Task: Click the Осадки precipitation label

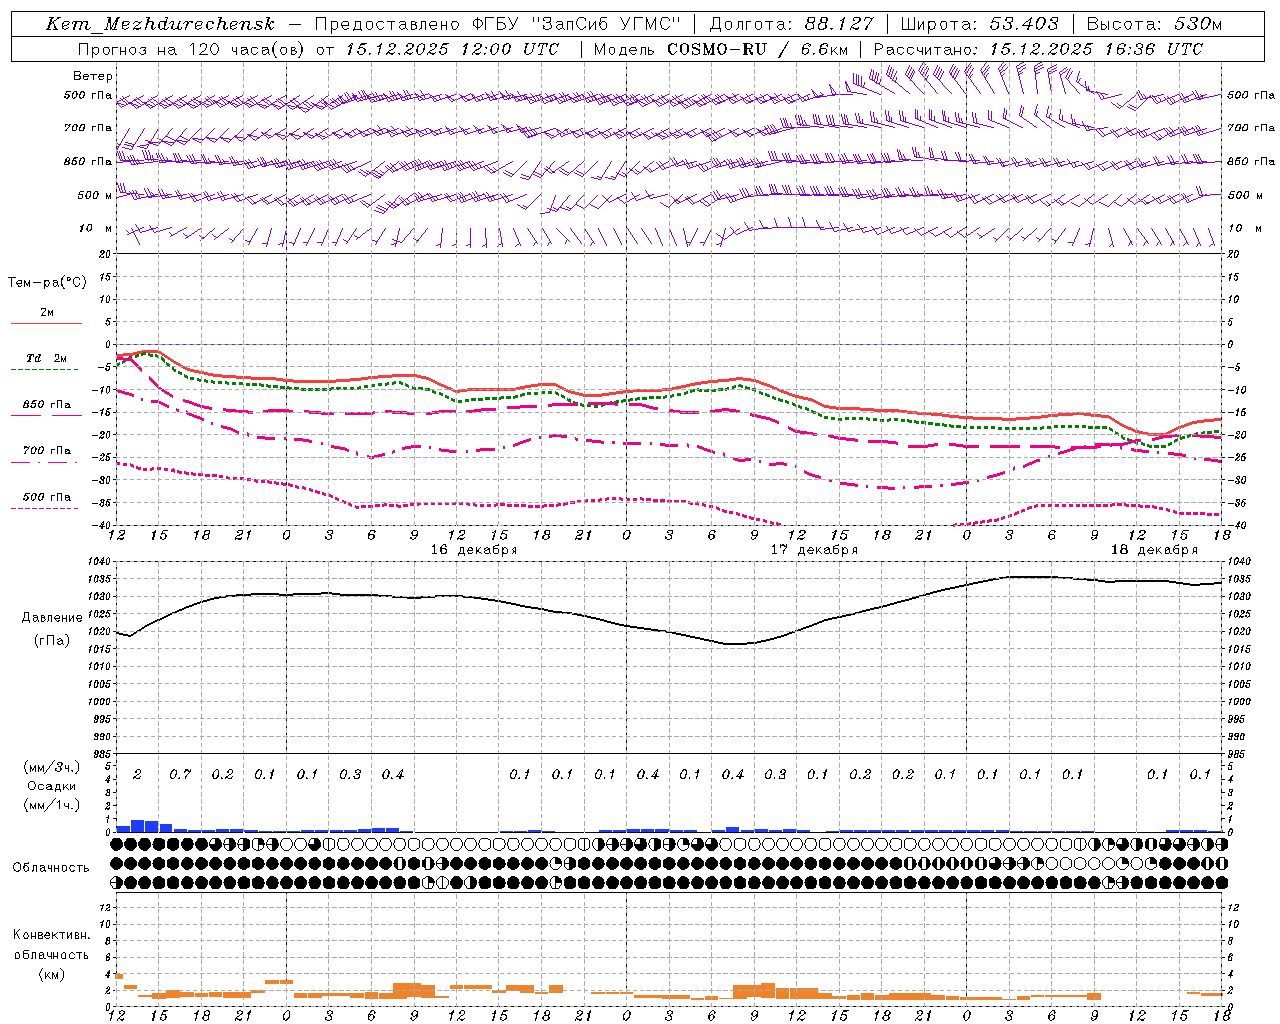Action: pyautogui.click(x=52, y=786)
